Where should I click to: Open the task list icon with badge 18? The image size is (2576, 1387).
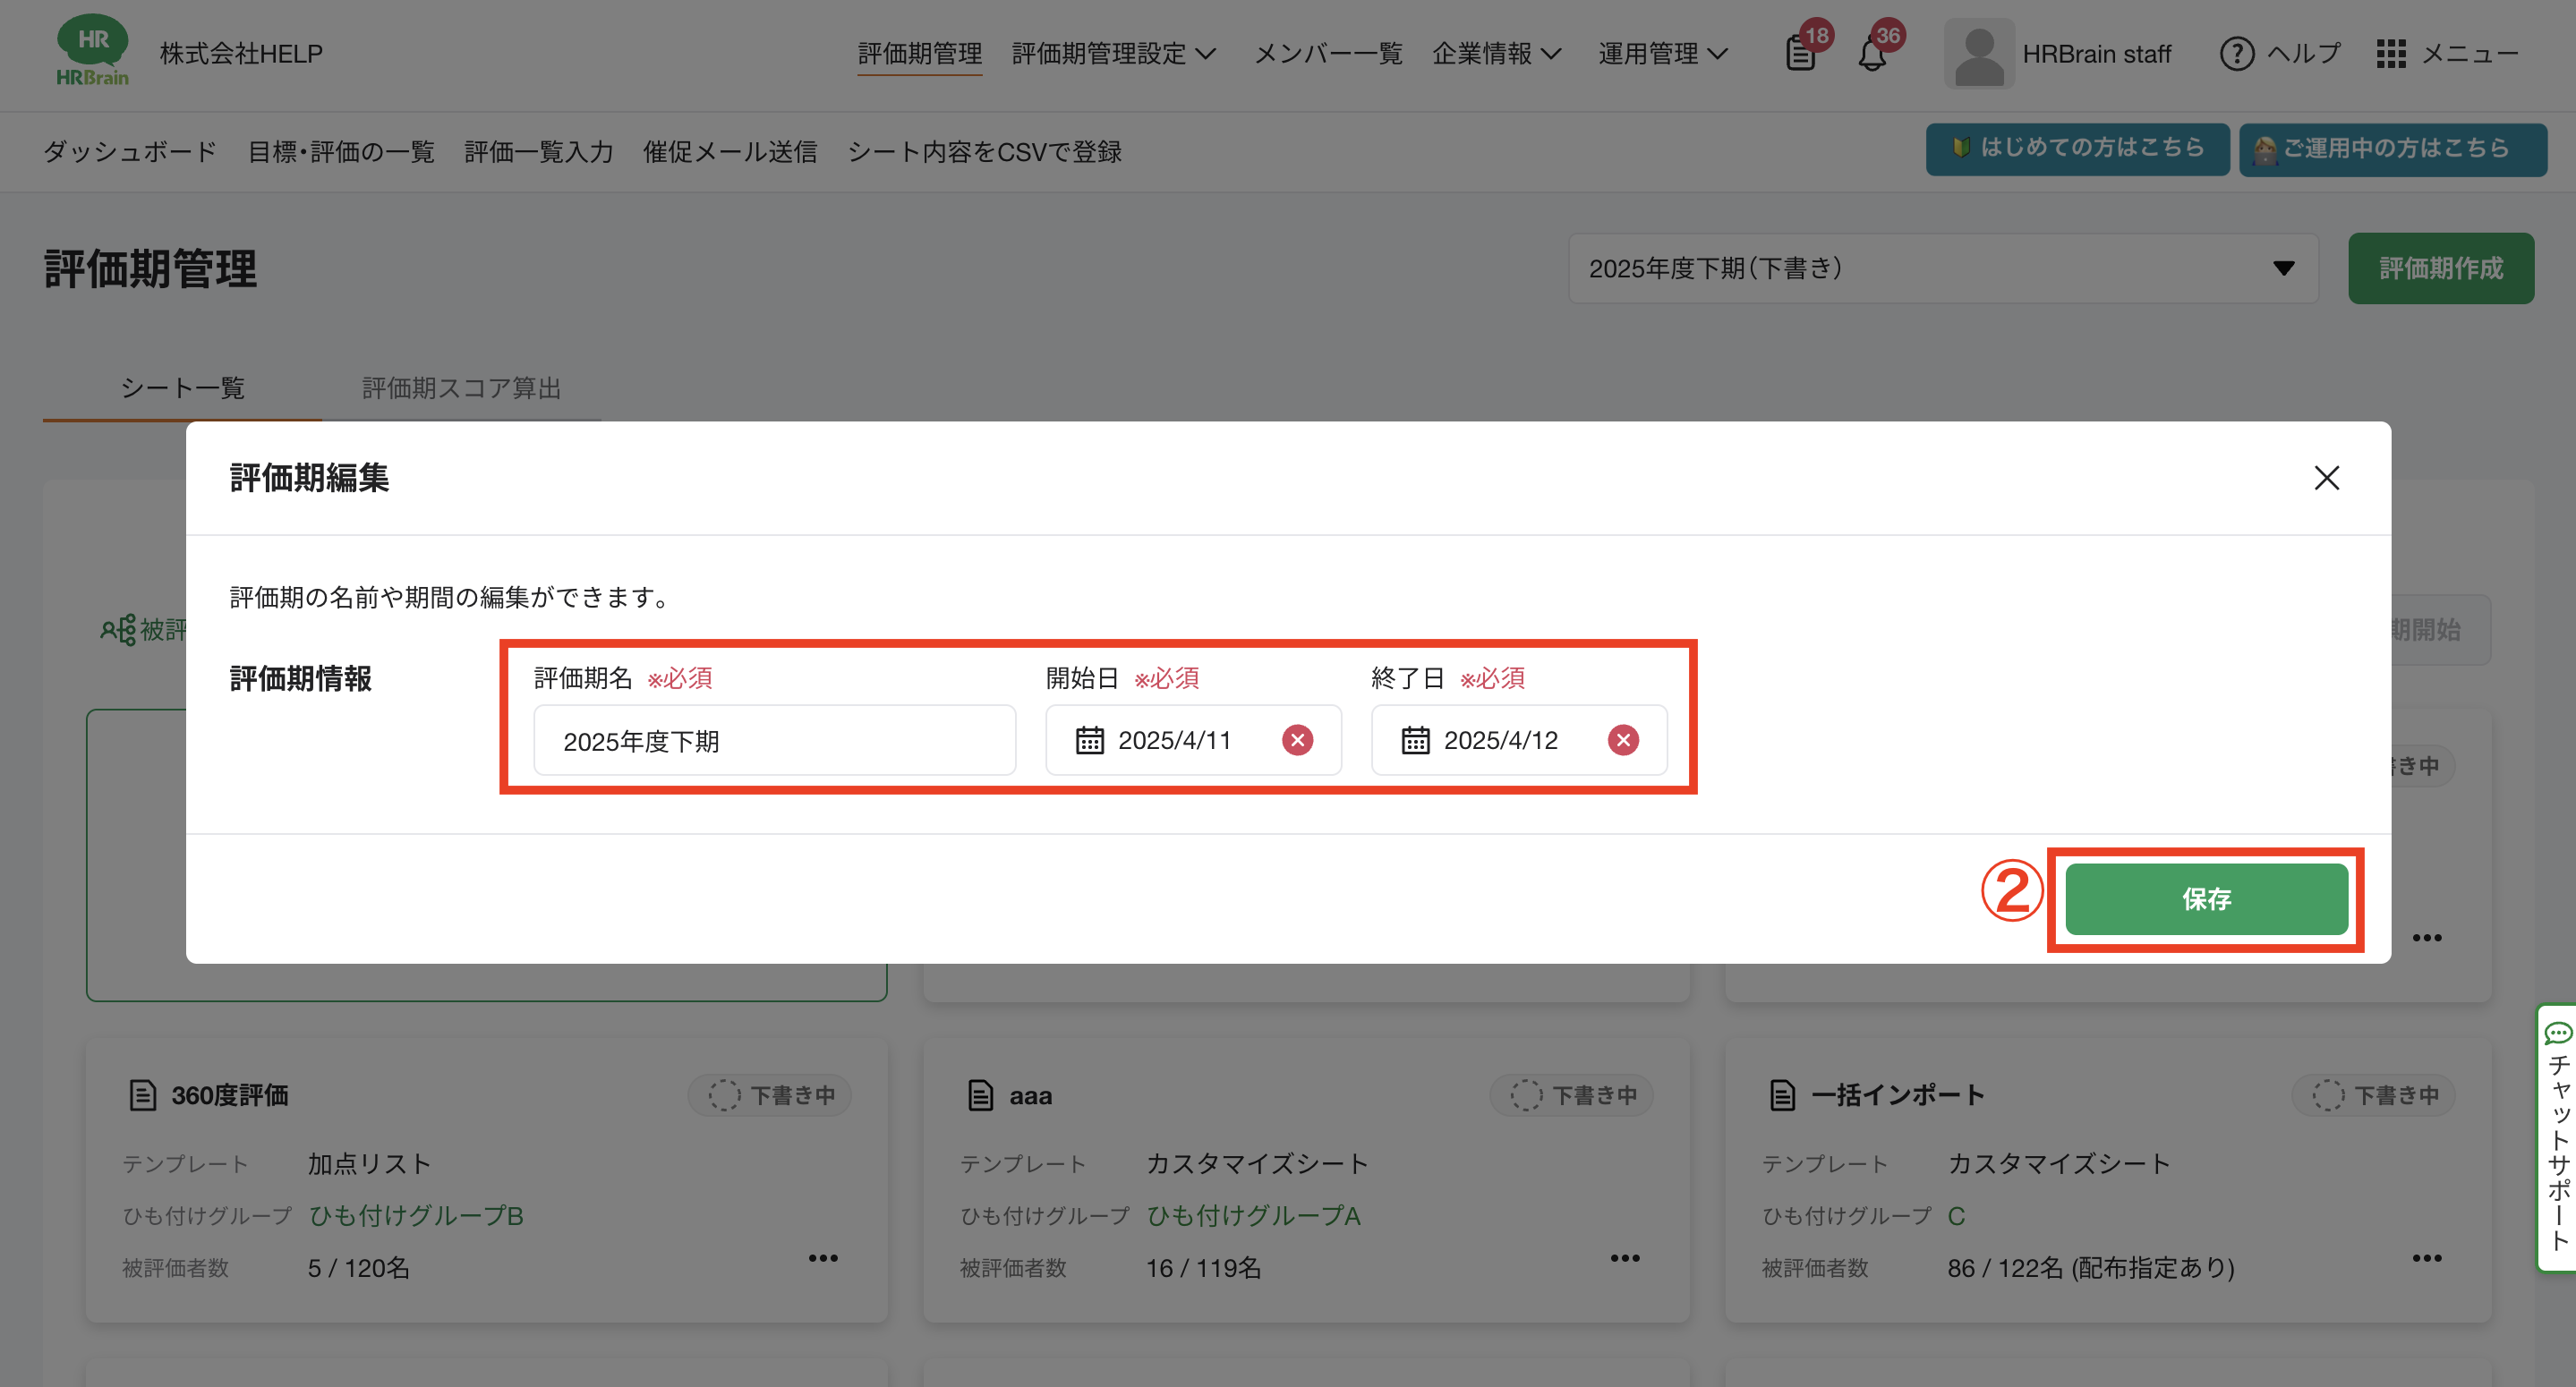pos(1800,54)
